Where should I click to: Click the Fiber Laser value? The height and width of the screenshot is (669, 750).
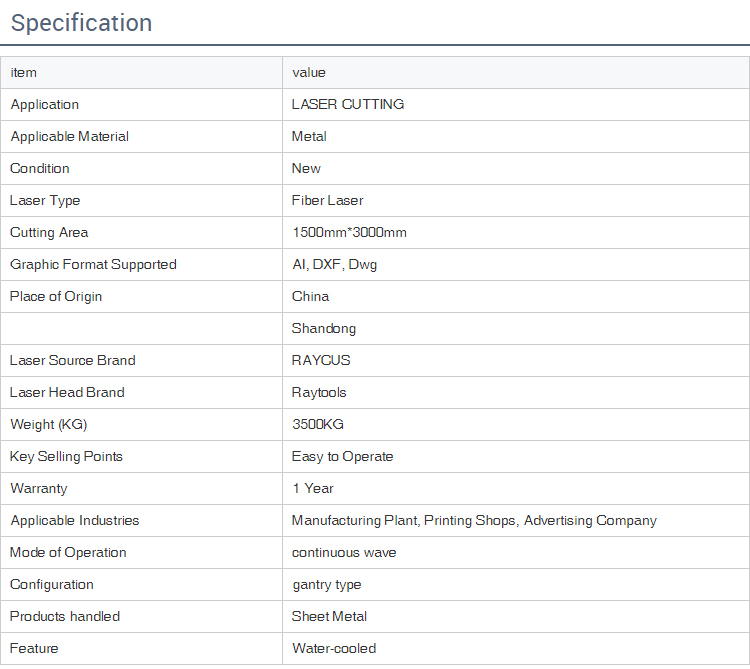pos(328,201)
